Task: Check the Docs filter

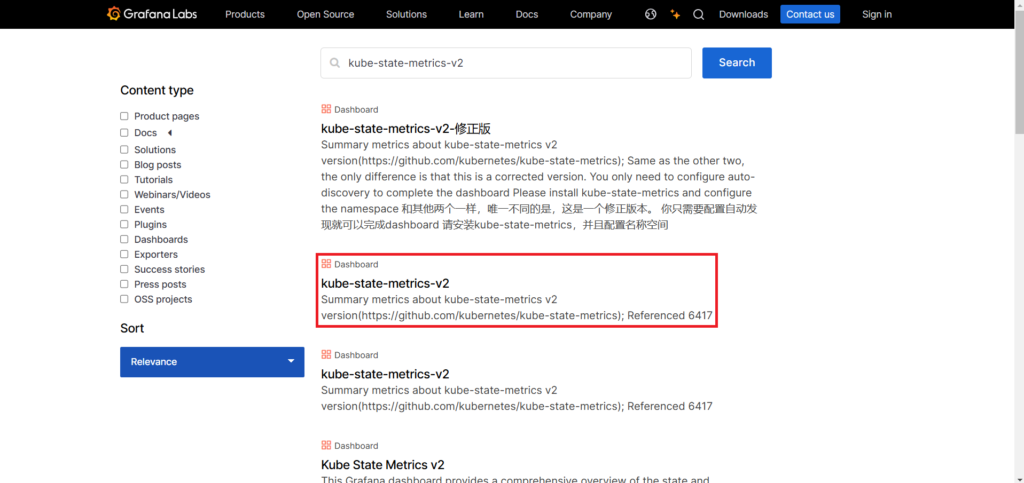Action: pyautogui.click(x=124, y=132)
